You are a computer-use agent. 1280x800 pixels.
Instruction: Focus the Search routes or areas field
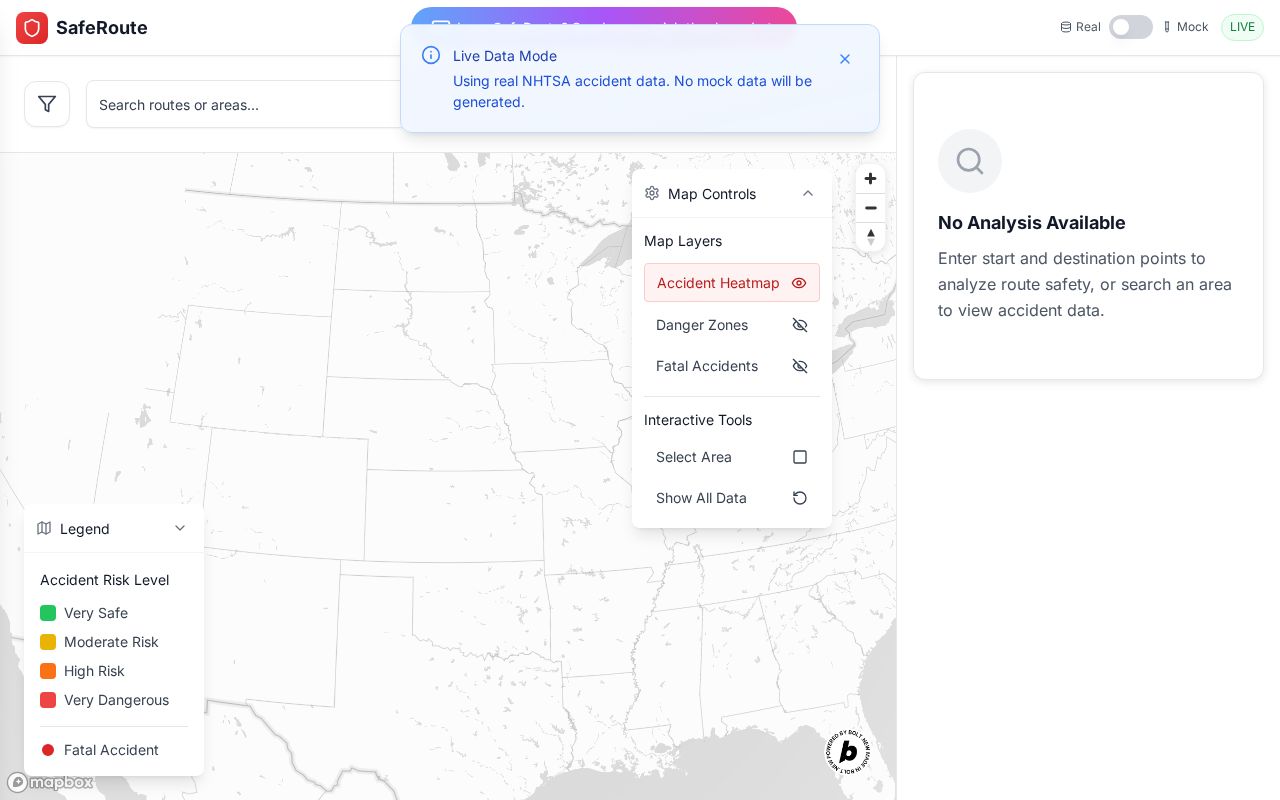click(x=245, y=104)
